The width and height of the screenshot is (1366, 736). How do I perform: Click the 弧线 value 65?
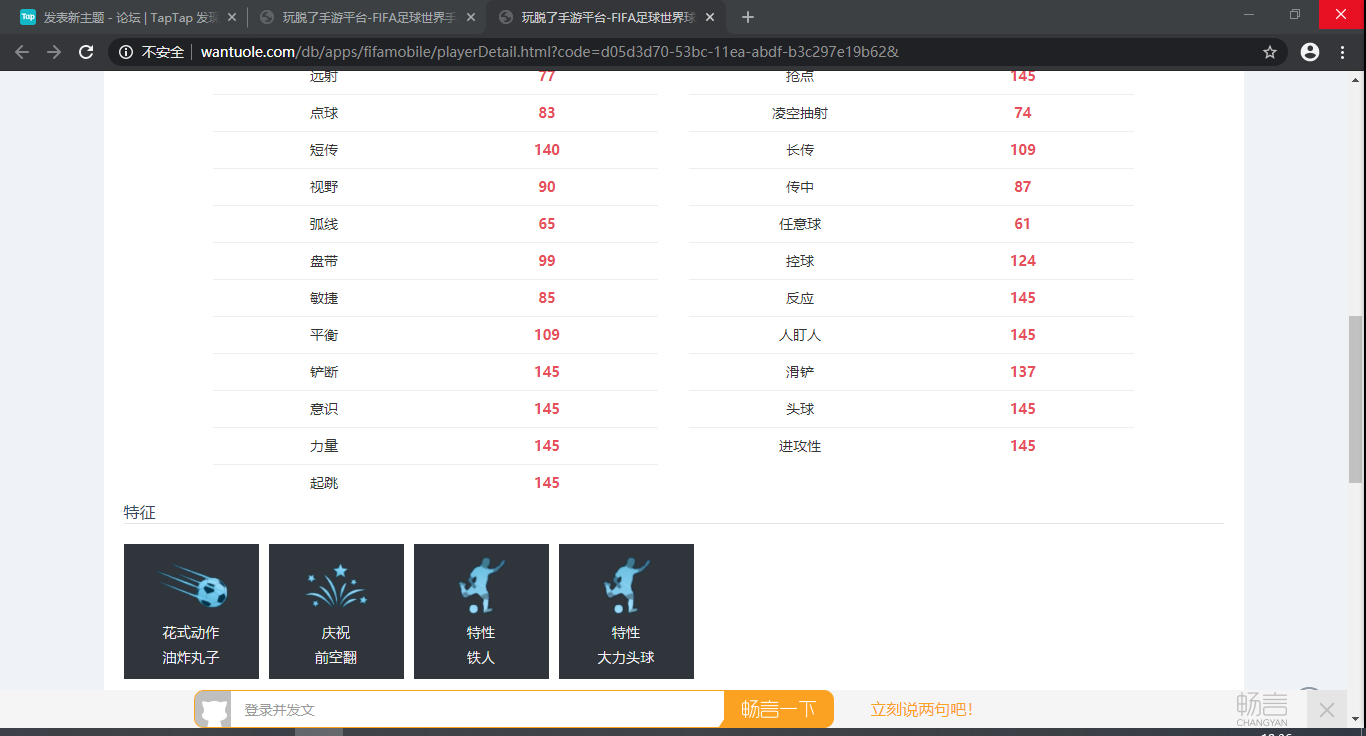point(547,224)
